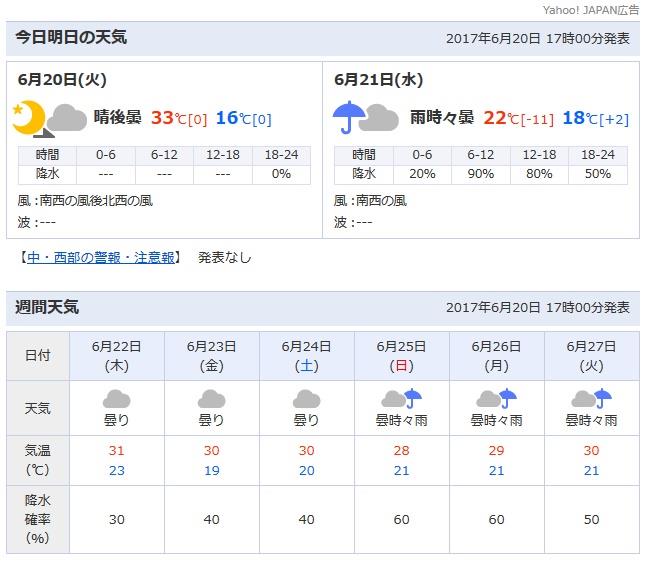Click the June 22 cloudy icon
Image resolution: width=649 pixels, height=565 pixels.
(116, 399)
